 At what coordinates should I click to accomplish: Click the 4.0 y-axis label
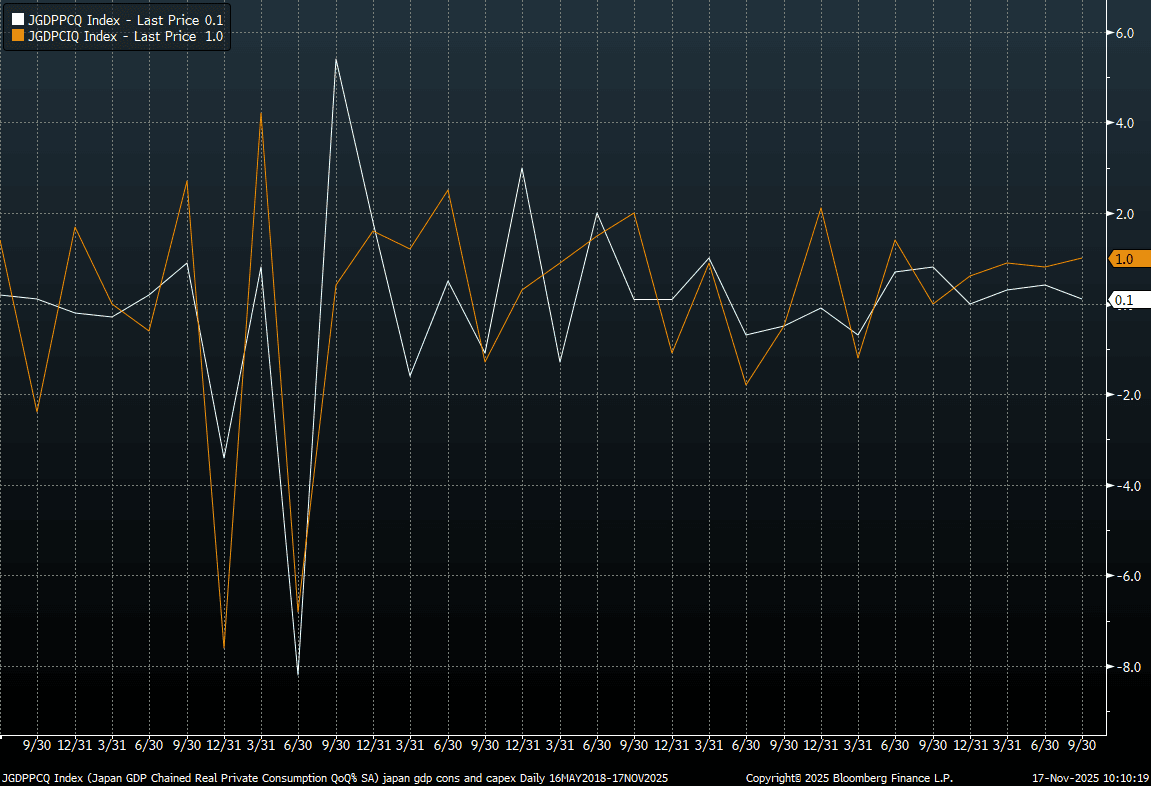point(1124,123)
